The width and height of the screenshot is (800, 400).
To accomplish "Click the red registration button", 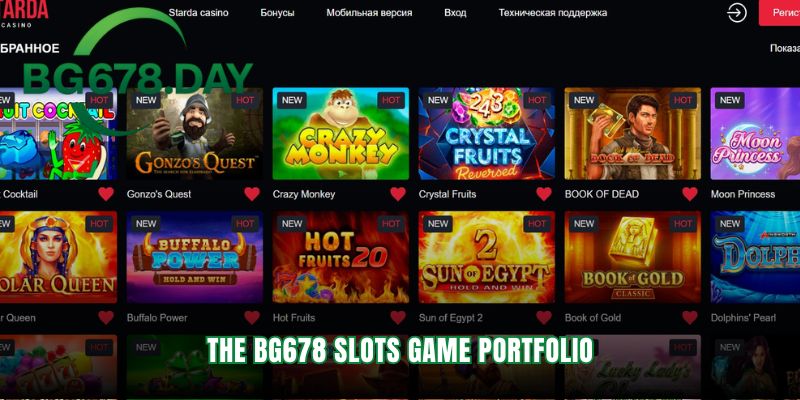I will tap(780, 13).
